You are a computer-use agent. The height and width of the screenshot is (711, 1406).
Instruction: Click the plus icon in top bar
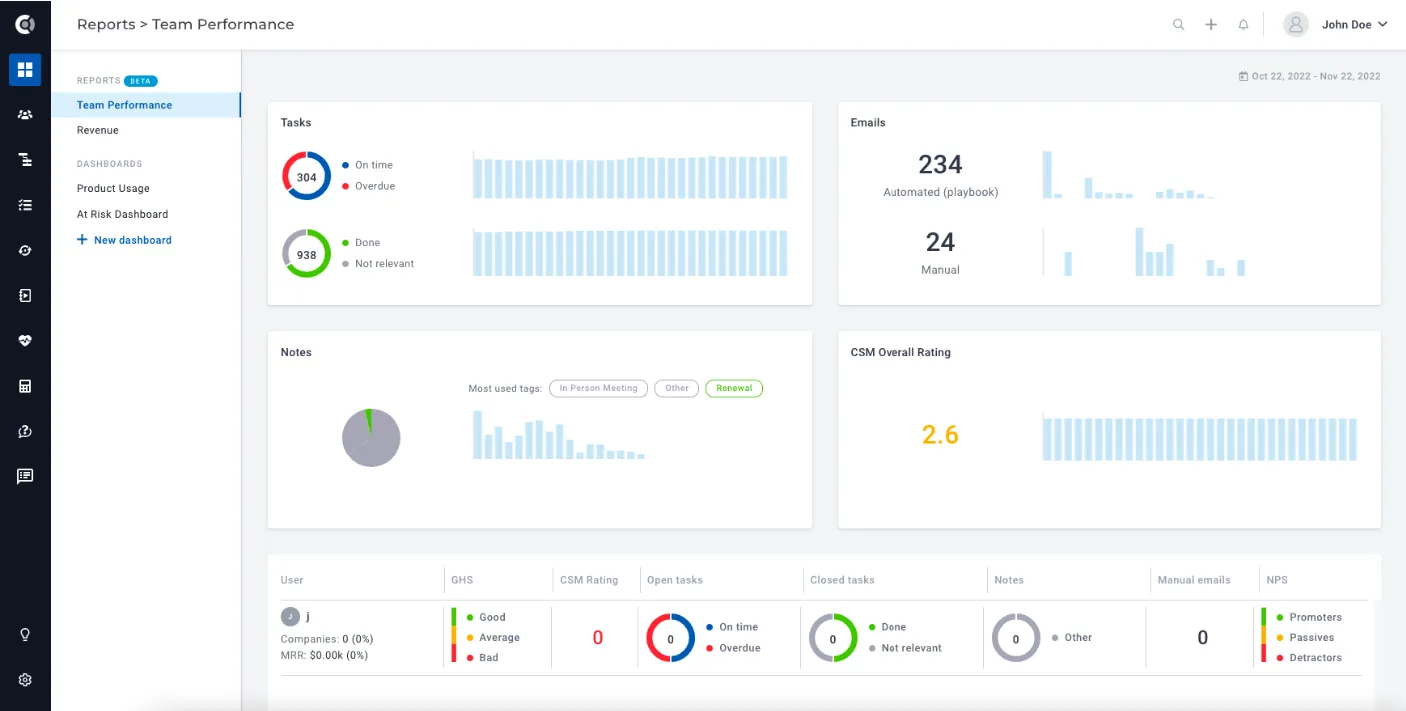(x=1211, y=25)
